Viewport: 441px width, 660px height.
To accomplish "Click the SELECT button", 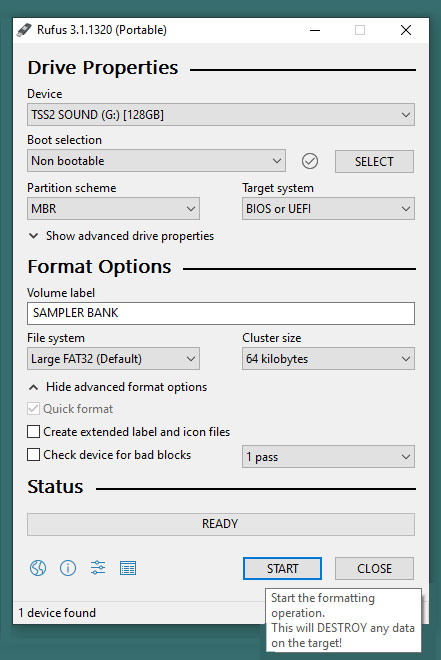I will click(374, 161).
